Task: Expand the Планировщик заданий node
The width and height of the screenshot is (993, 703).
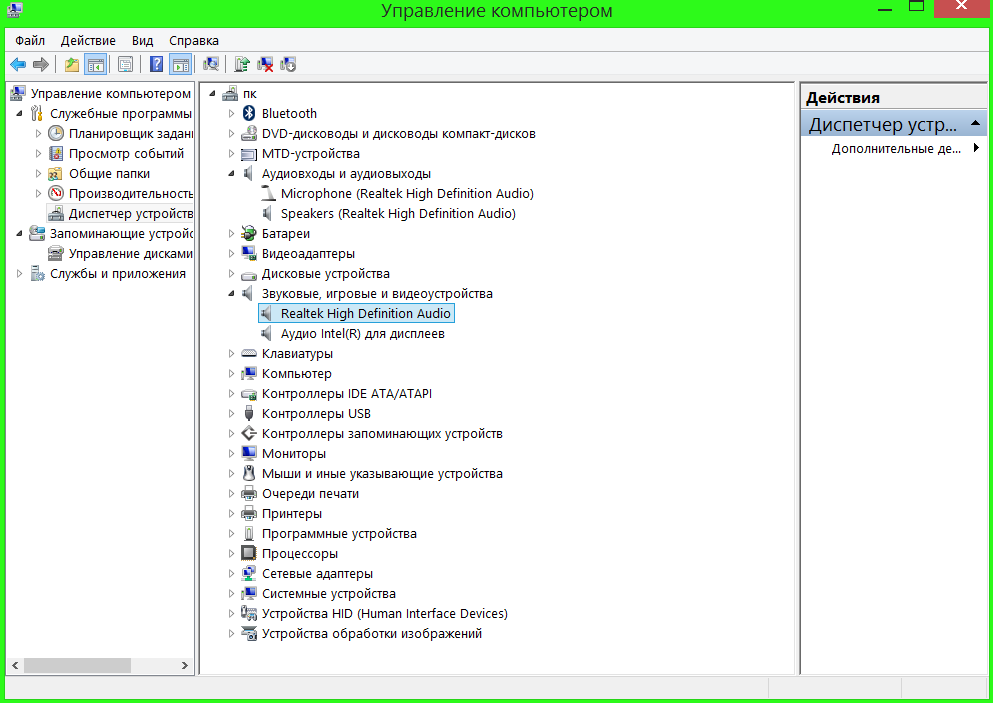Action: 39,134
